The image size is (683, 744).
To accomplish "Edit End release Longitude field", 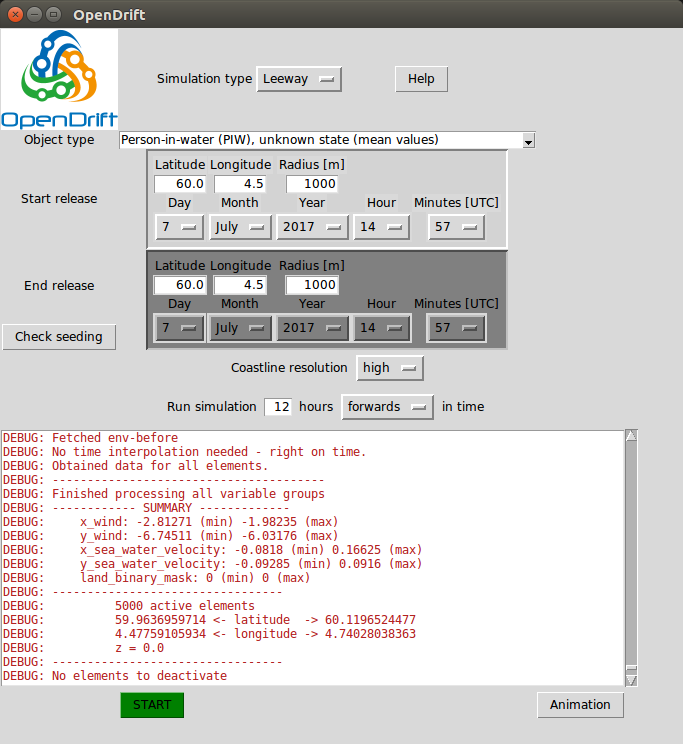I will pos(240,285).
